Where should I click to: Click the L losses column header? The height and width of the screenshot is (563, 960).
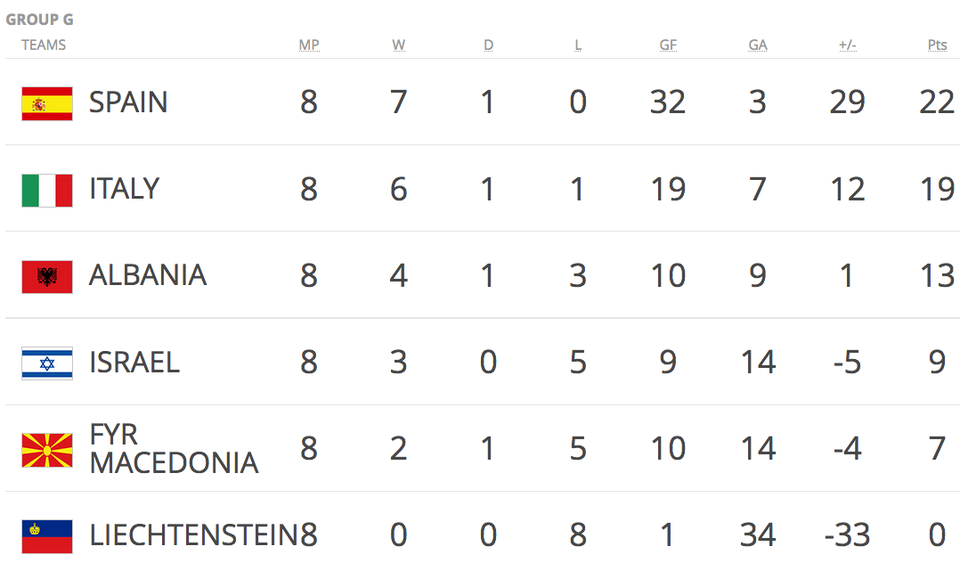click(578, 45)
